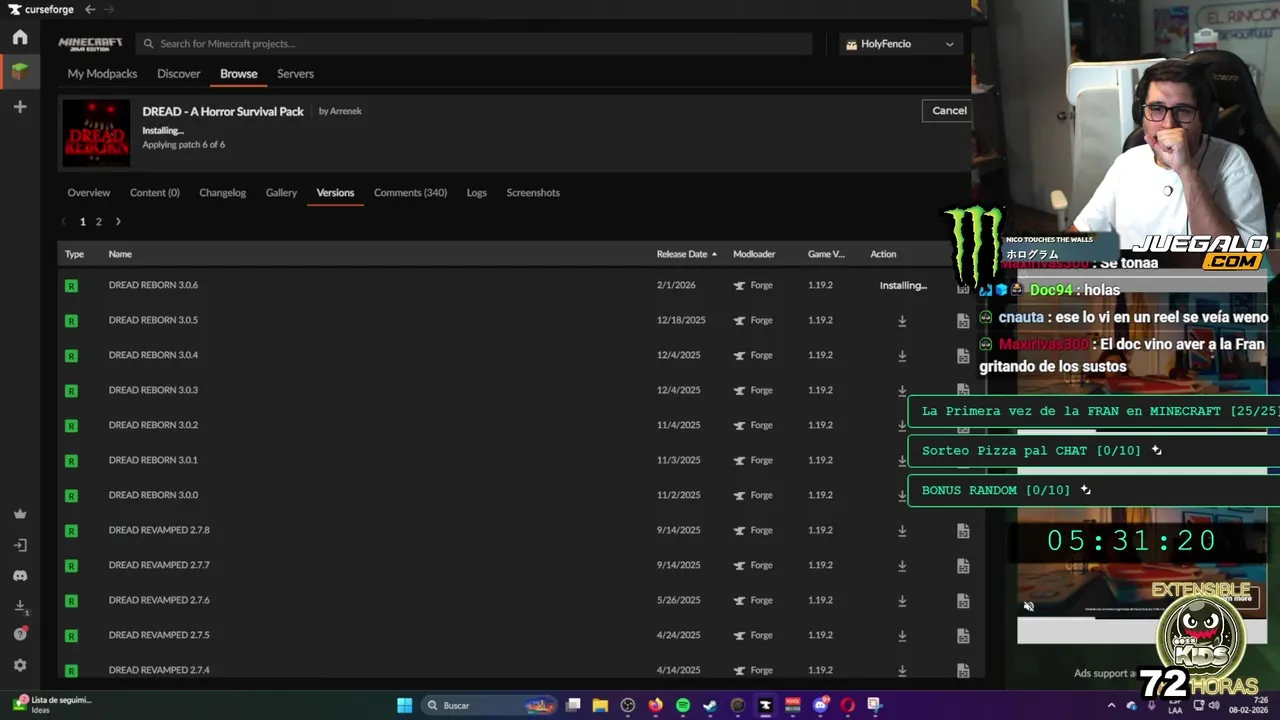Download DREAD REBORN 3.0.2 version
The width and height of the screenshot is (1280, 720).
coord(902,426)
